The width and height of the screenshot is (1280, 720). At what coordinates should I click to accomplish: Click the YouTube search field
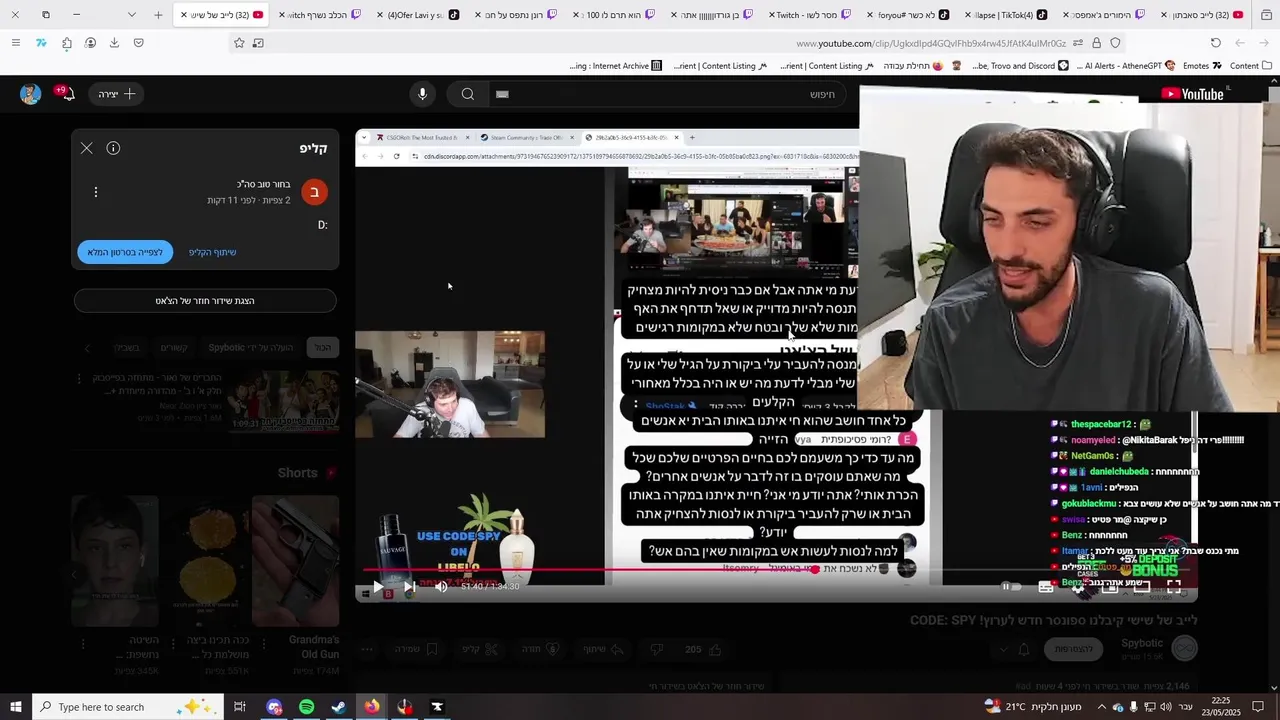(666, 94)
